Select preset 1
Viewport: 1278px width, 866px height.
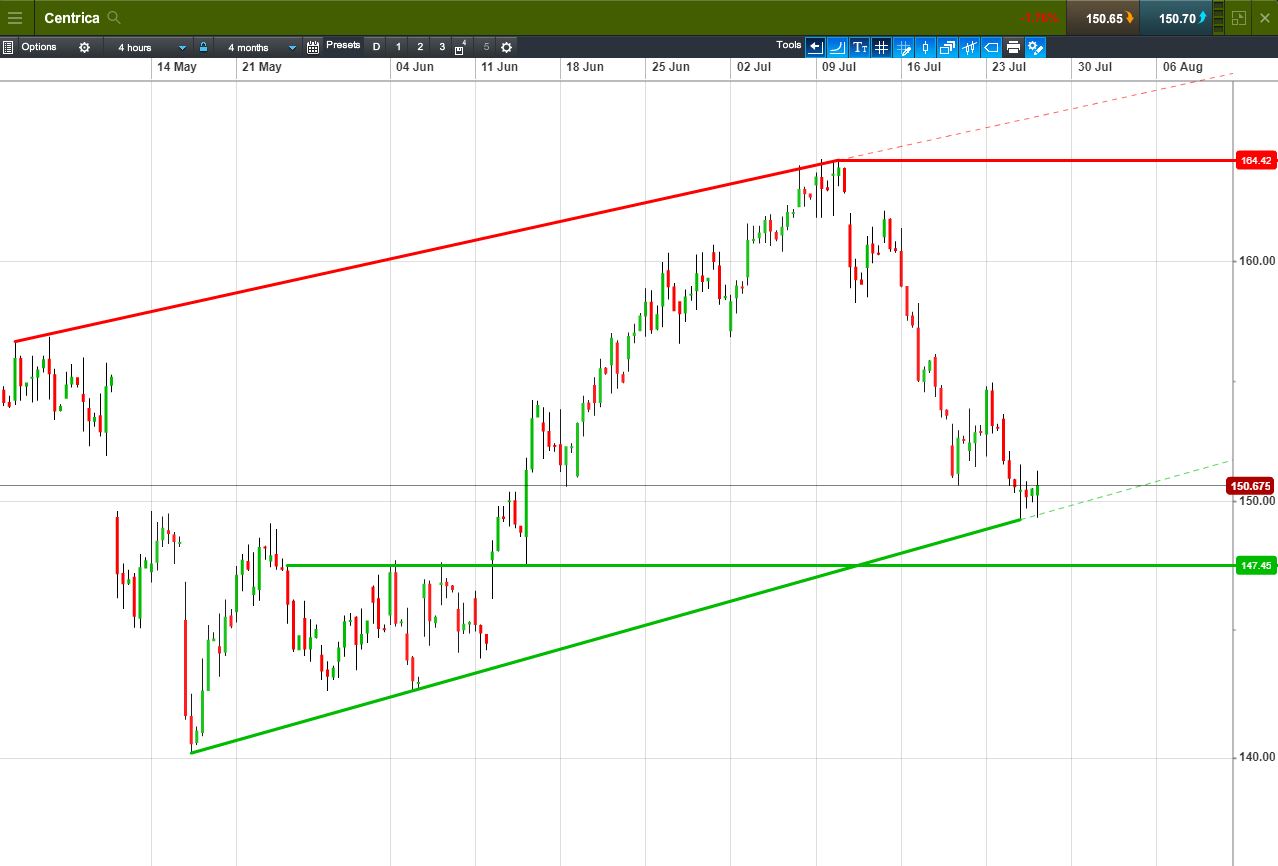[x=398, y=47]
